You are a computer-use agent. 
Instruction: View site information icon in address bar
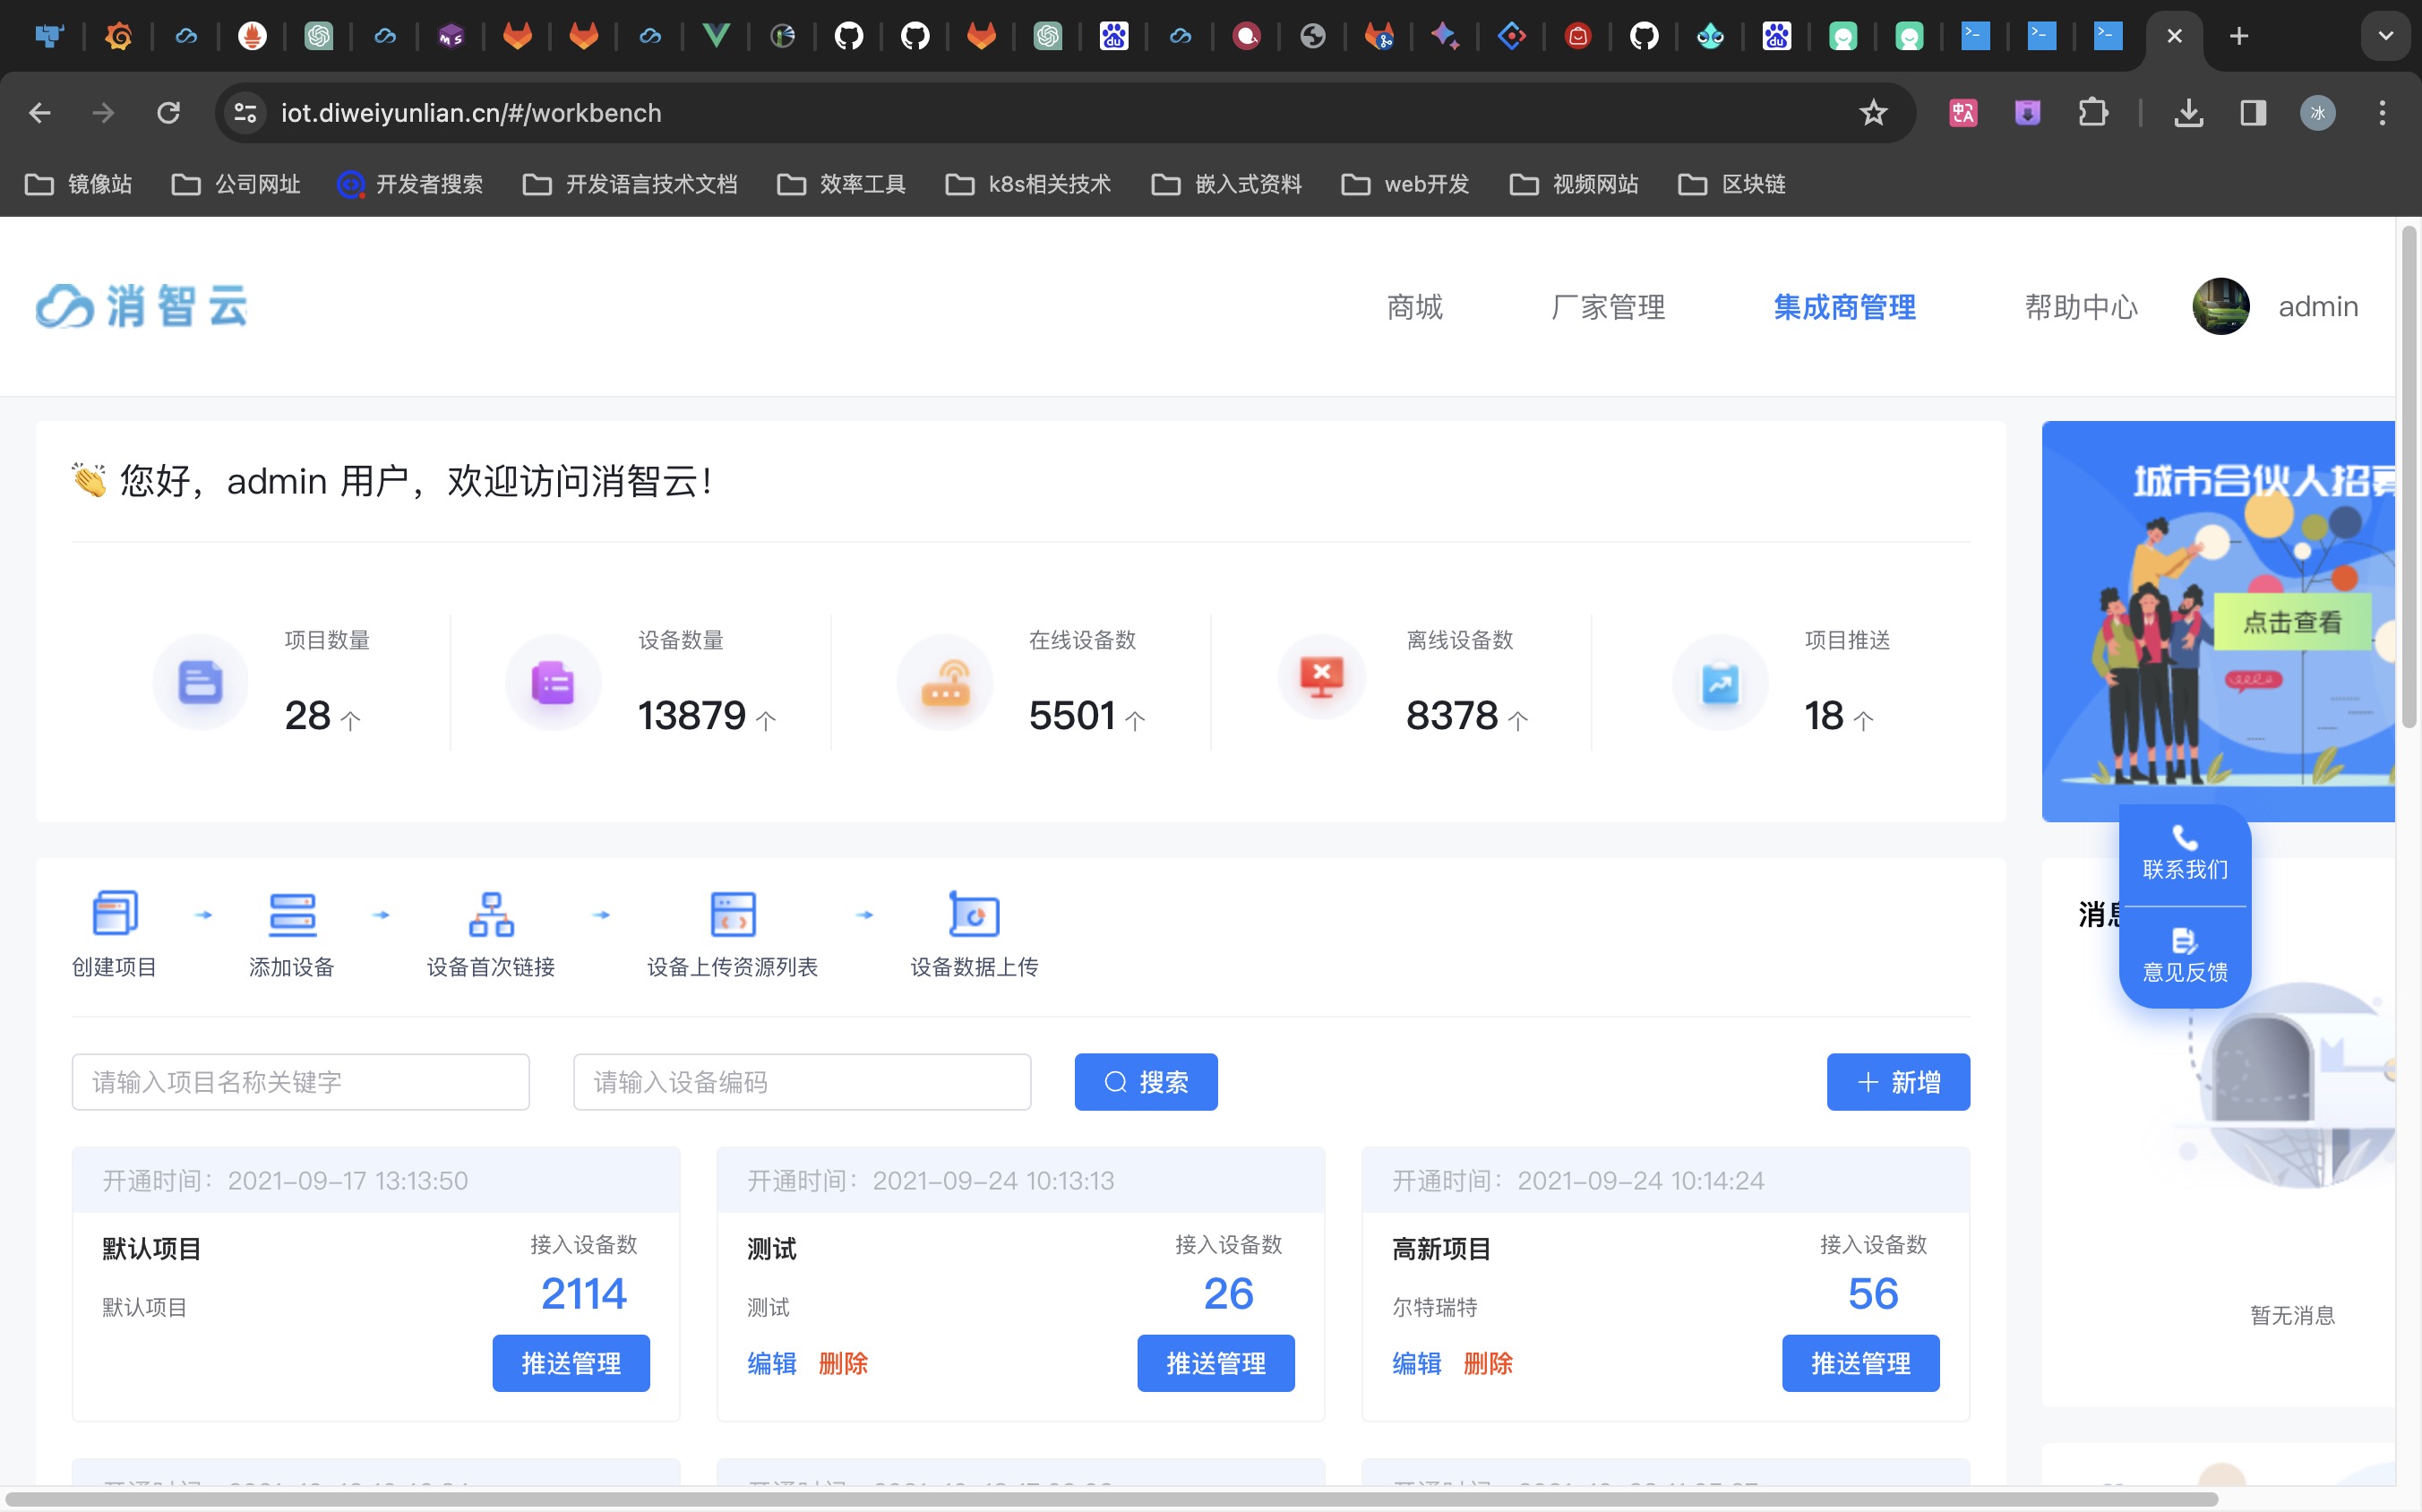tap(245, 113)
